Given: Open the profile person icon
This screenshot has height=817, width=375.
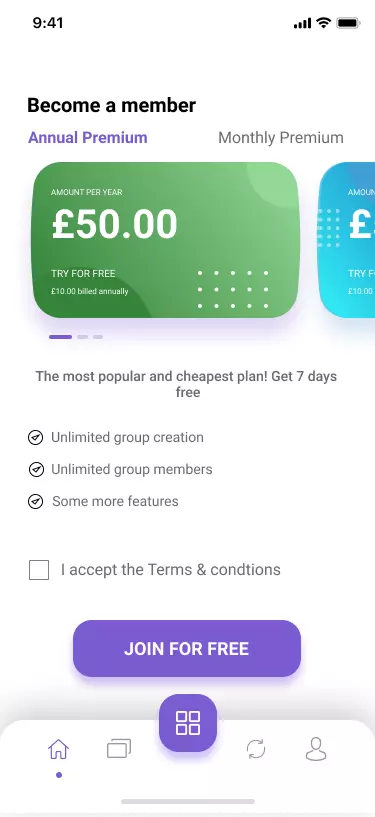Looking at the screenshot, I should [x=316, y=749].
